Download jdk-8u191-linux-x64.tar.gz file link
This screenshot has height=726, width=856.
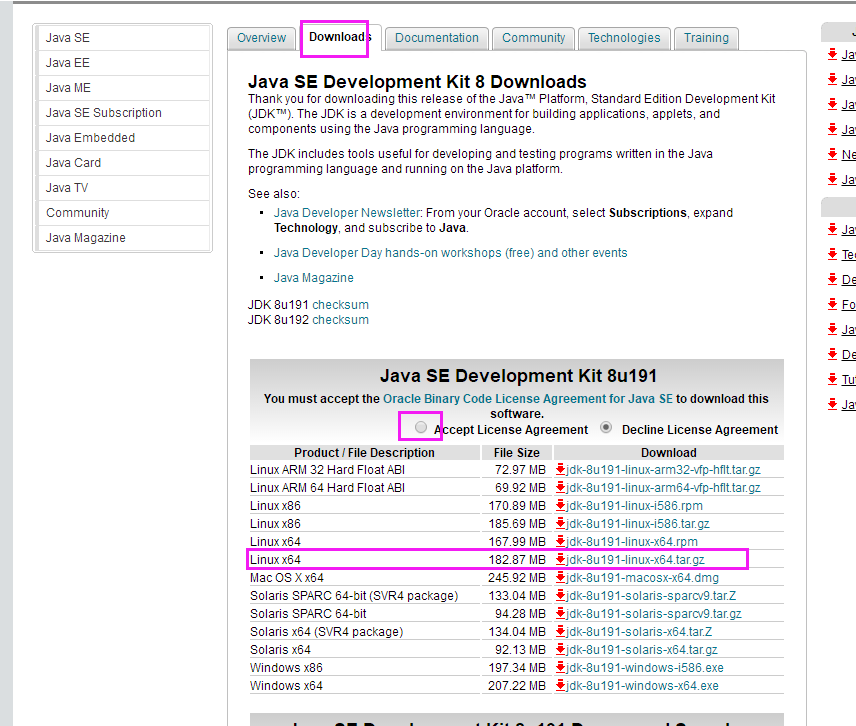[x=635, y=560]
